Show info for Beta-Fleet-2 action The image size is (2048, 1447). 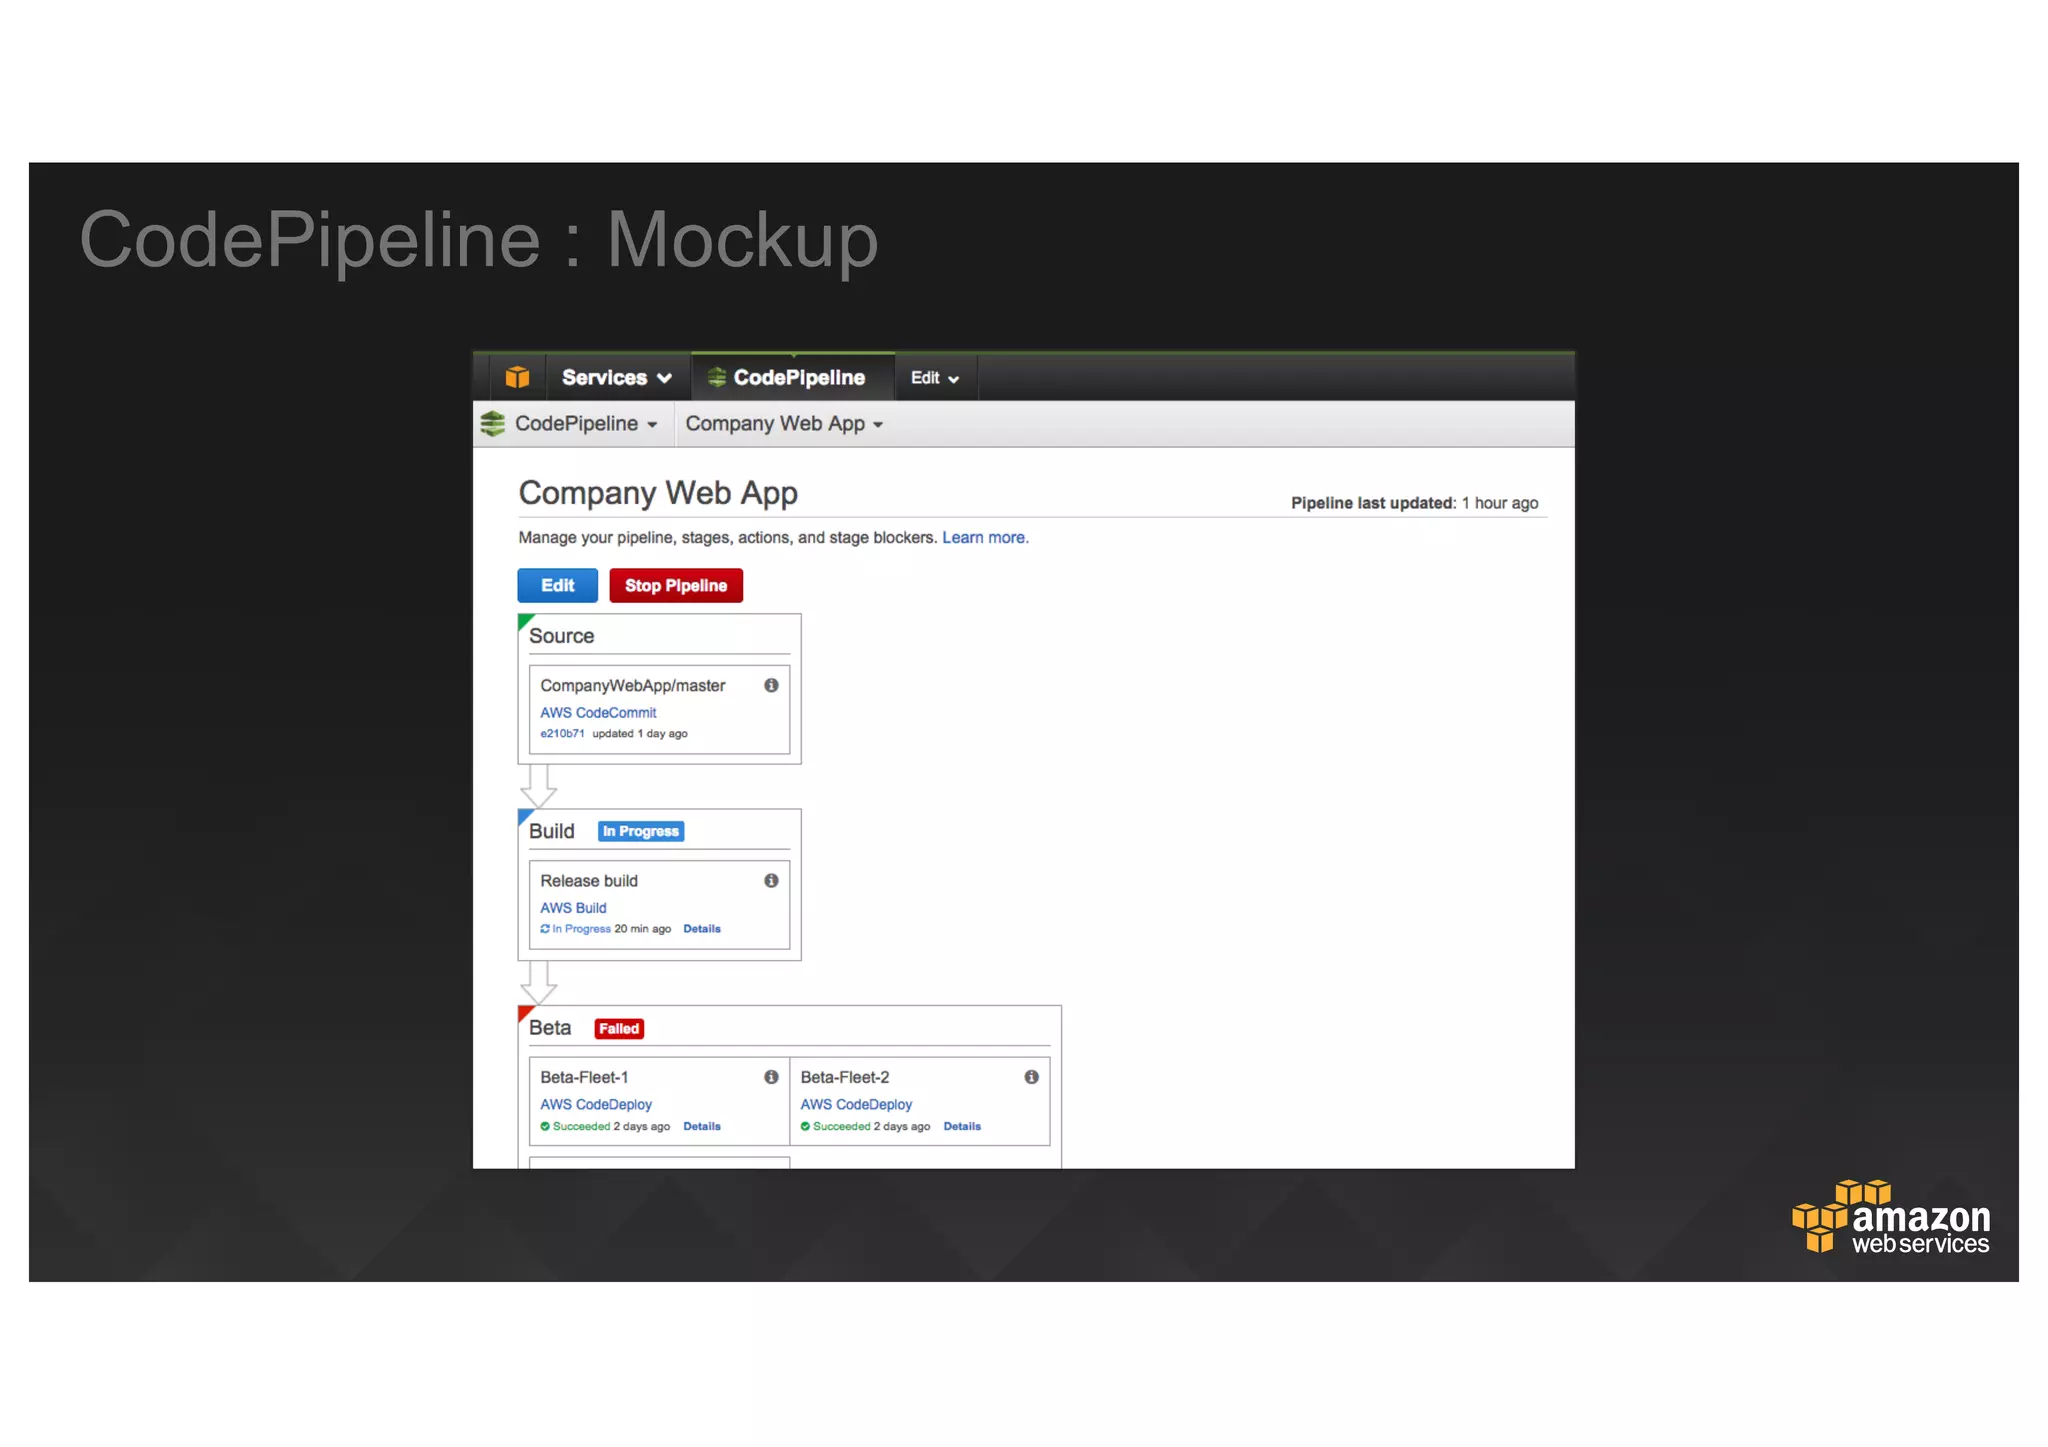click(x=1031, y=1077)
